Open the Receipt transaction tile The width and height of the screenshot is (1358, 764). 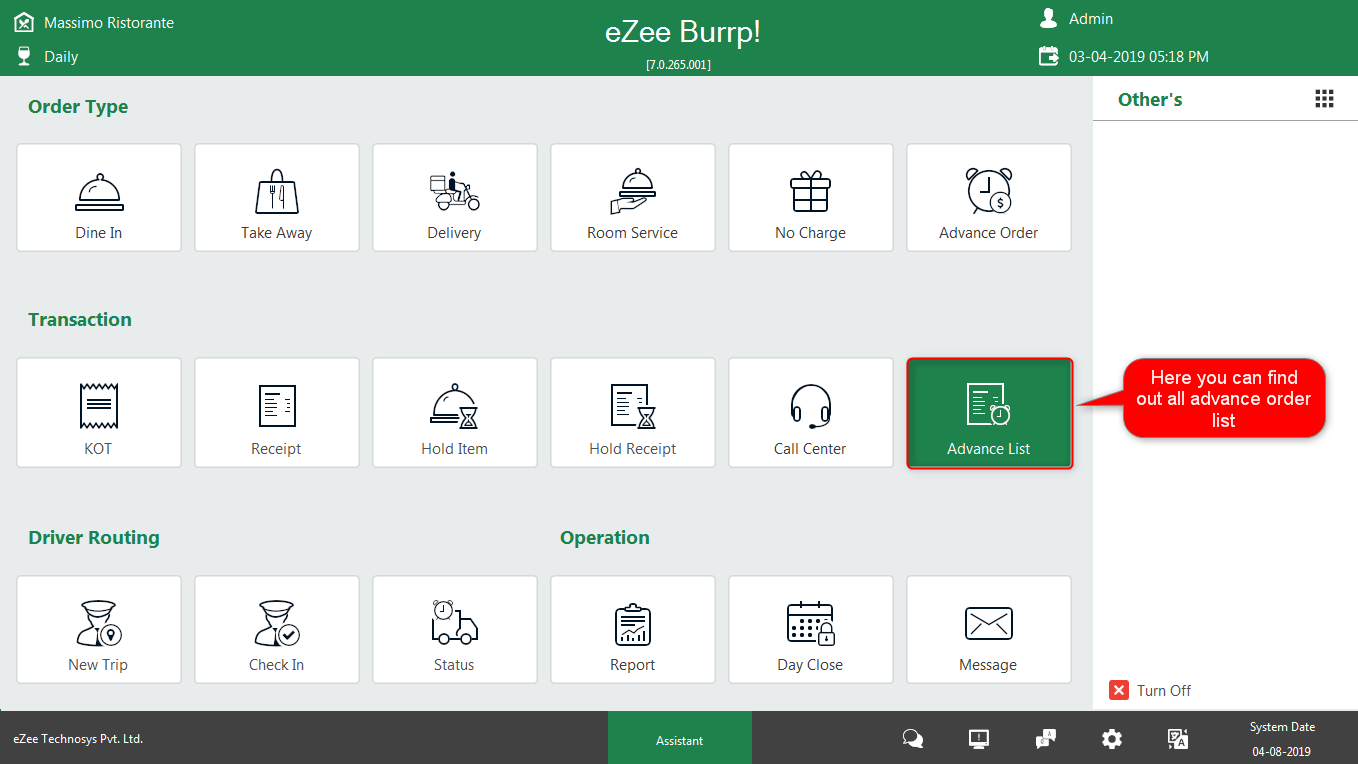point(277,413)
